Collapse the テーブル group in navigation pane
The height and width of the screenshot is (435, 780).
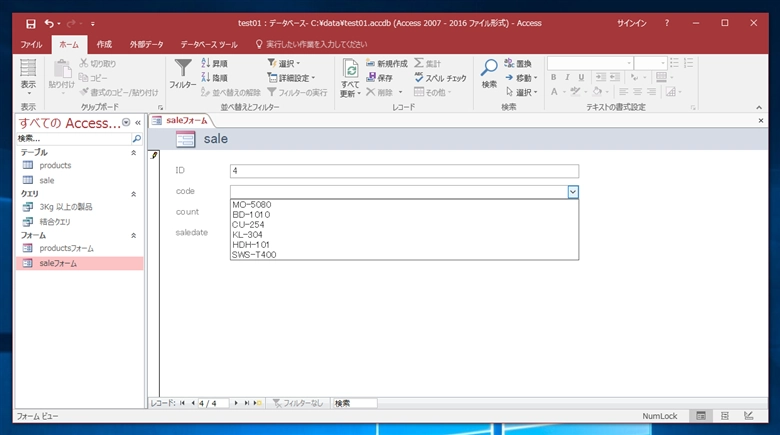point(133,153)
